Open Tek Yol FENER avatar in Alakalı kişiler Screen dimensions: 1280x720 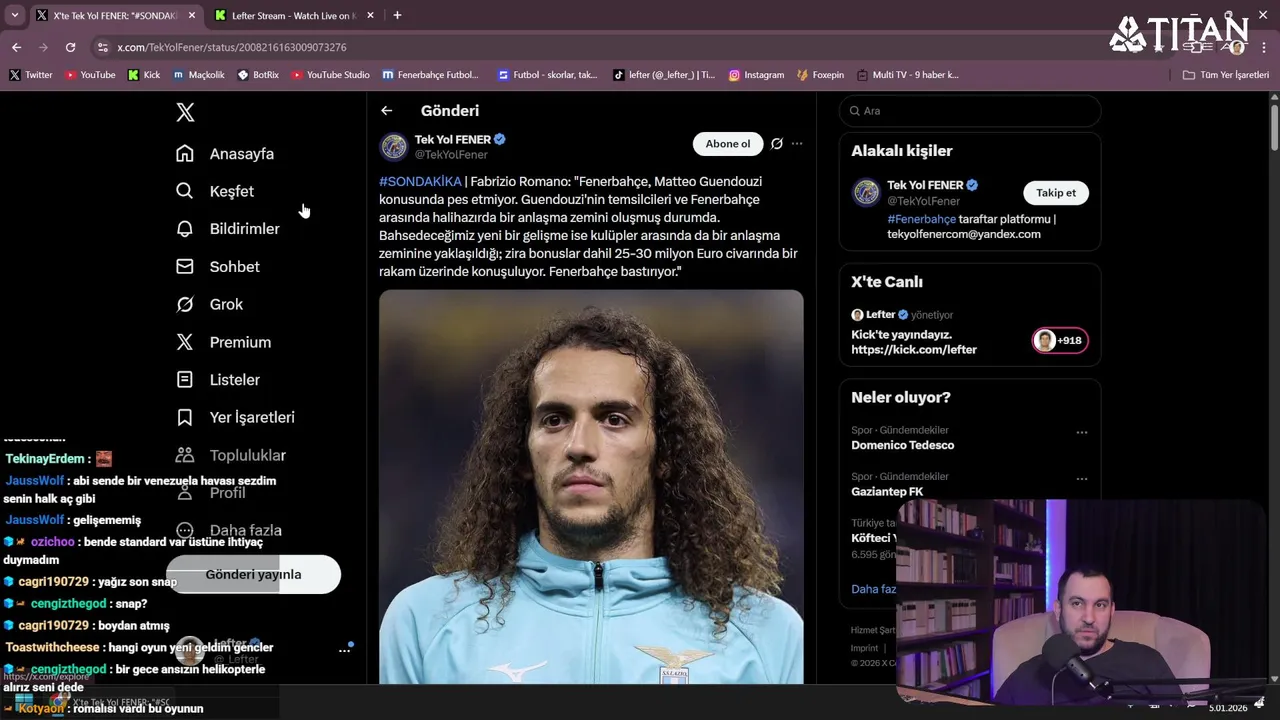coord(866,193)
